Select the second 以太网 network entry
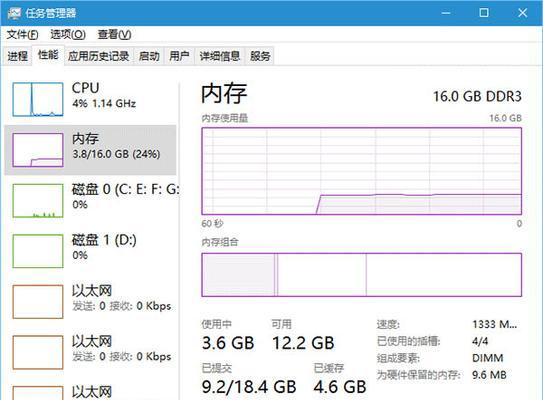The image size is (543, 400). pos(92,352)
